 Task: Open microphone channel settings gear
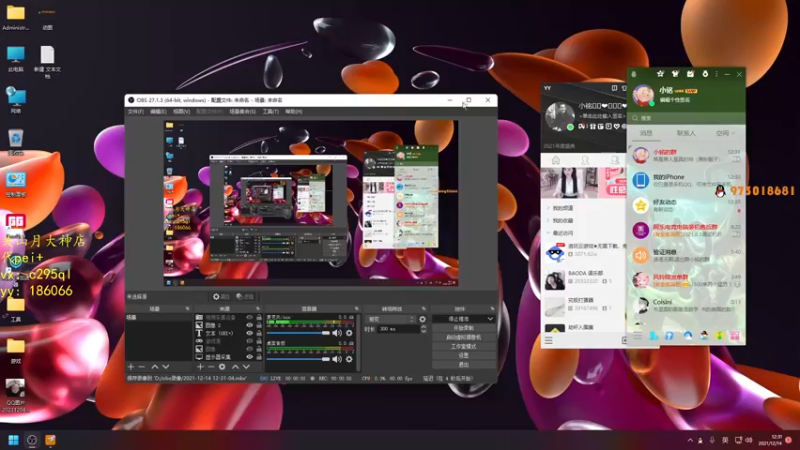[x=349, y=333]
